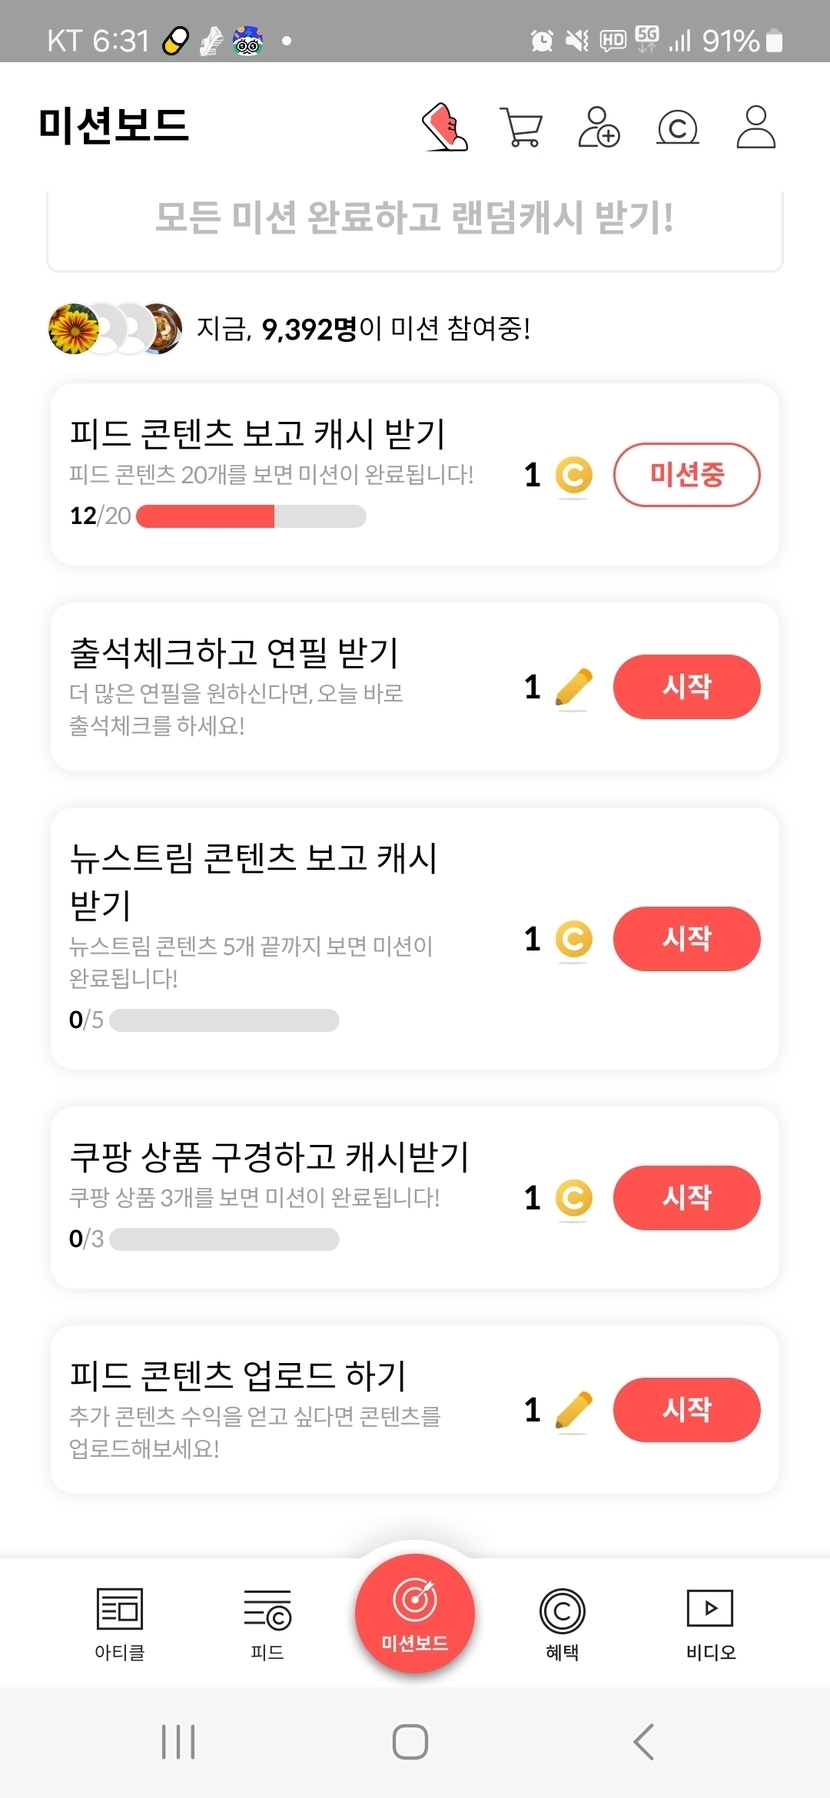This screenshot has height=1798, width=830.
Task: Switch to the 피드 tab
Action: click(x=267, y=1622)
